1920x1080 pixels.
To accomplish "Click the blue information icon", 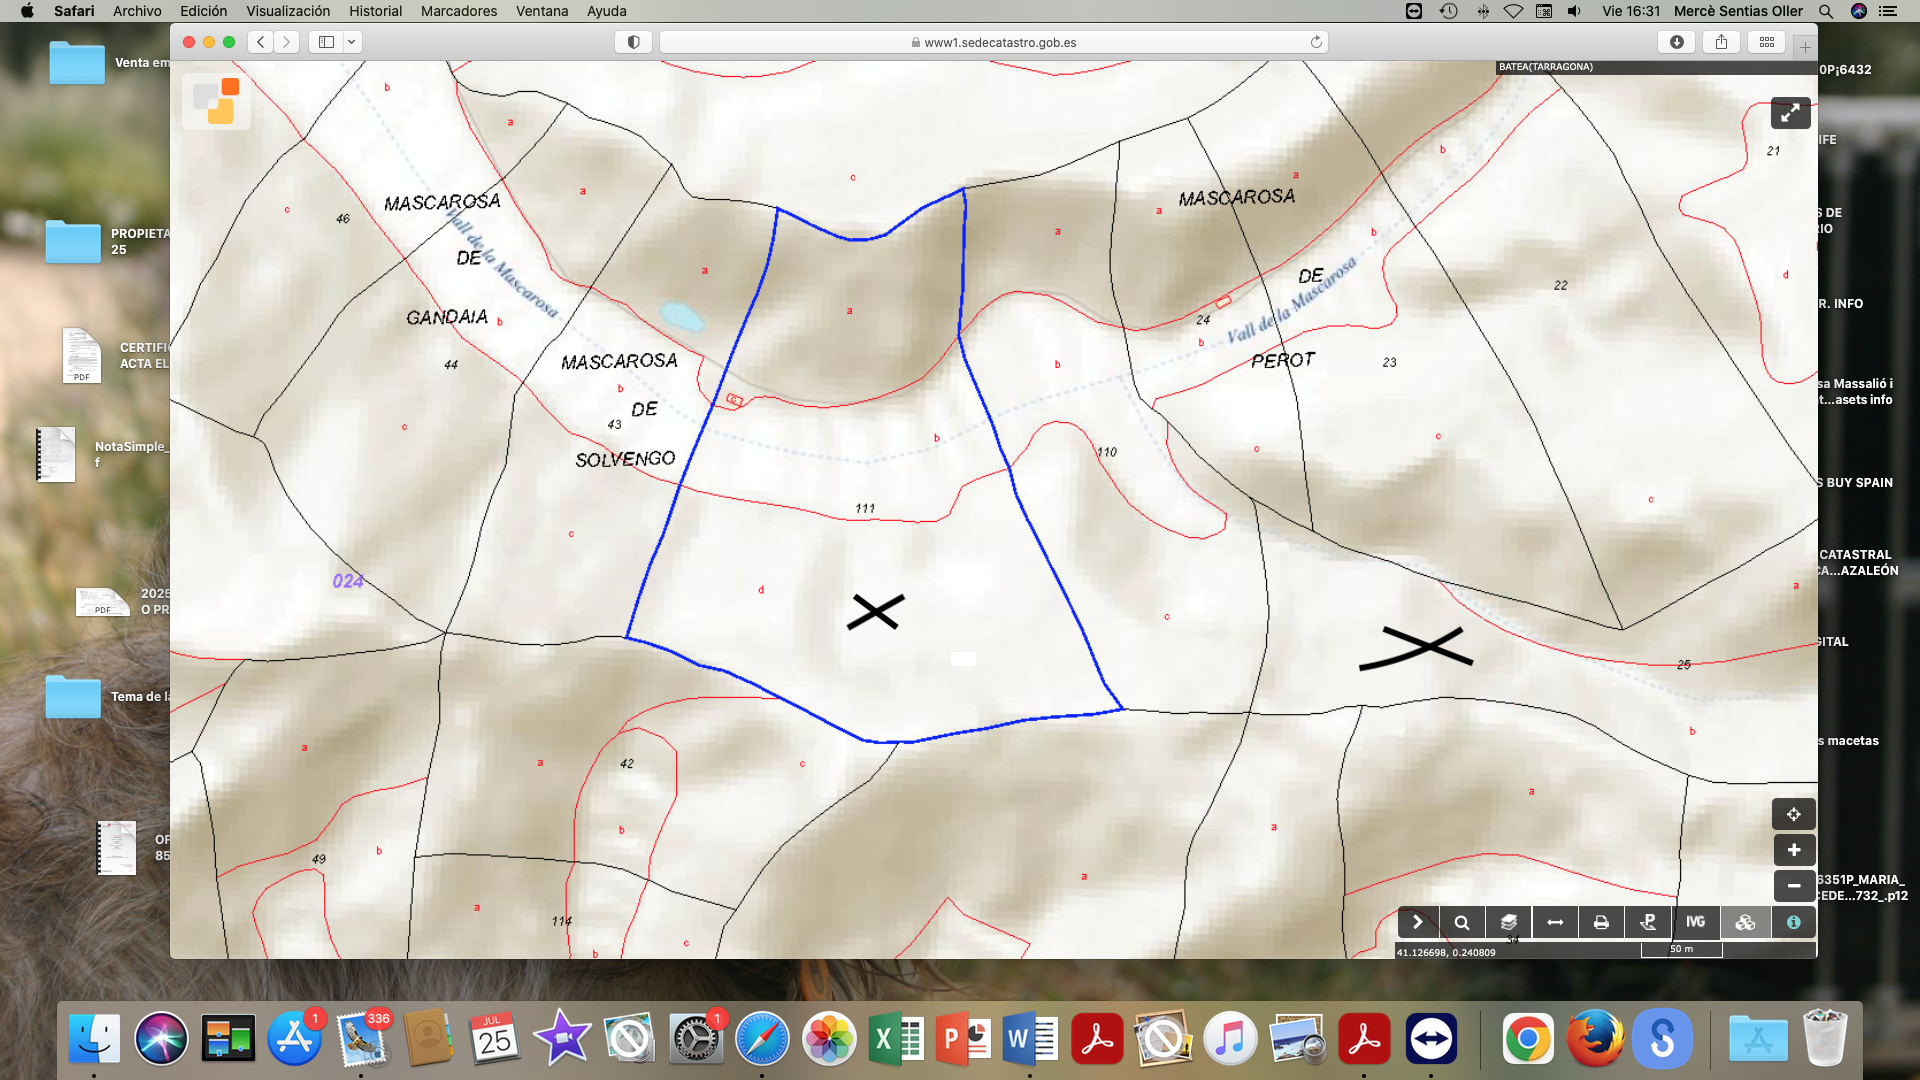I will click(x=1793, y=922).
